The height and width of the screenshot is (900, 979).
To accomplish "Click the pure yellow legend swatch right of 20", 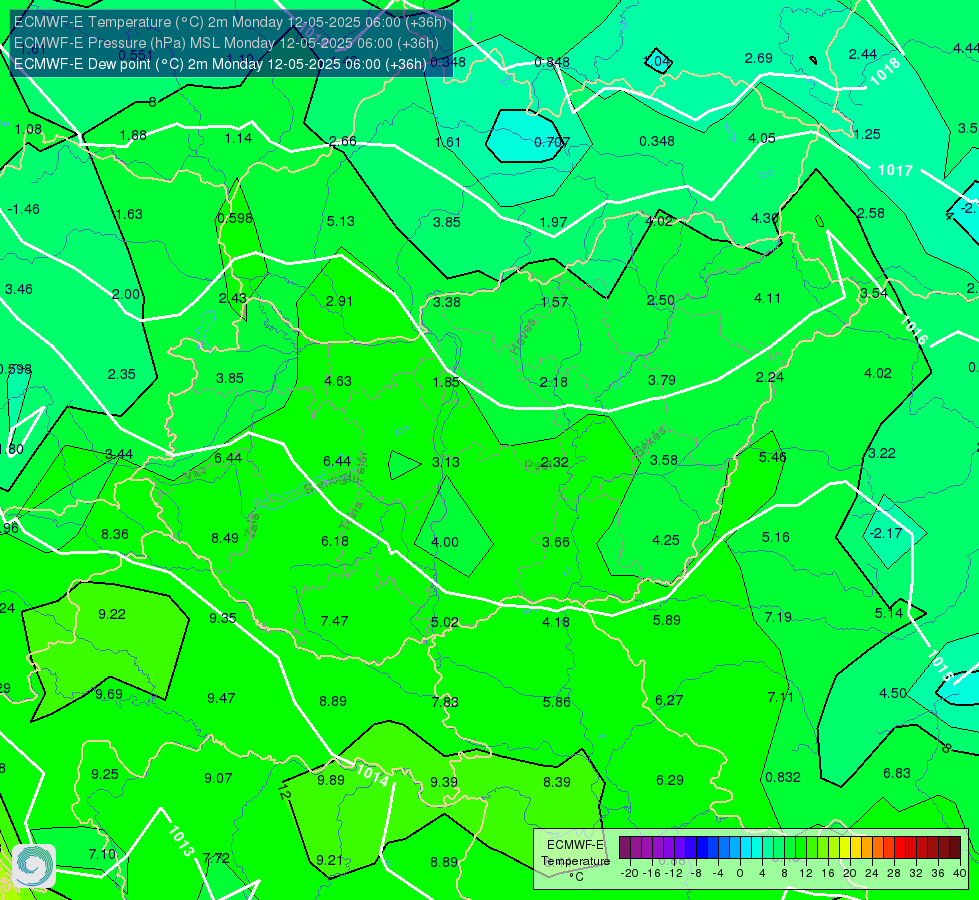I will (856, 848).
